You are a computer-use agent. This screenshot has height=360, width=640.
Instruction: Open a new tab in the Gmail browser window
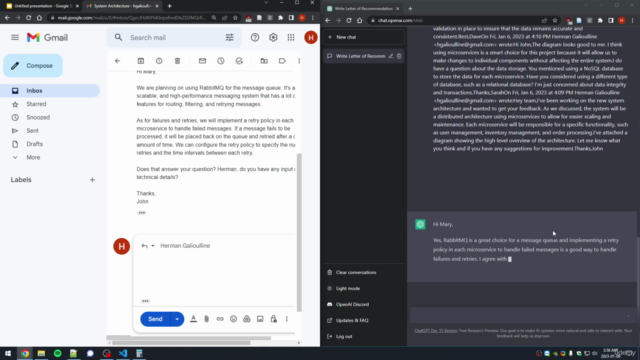coord(169,6)
